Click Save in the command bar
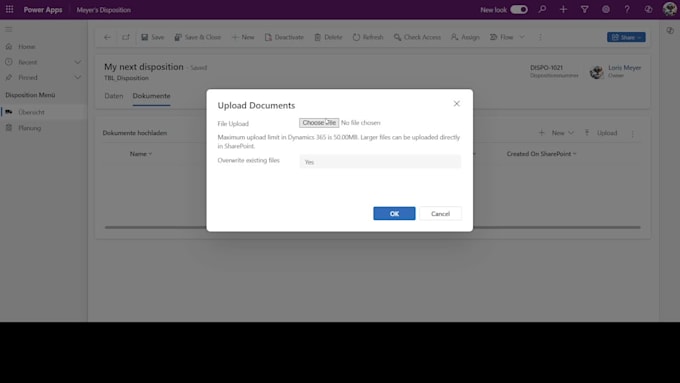 (x=153, y=37)
